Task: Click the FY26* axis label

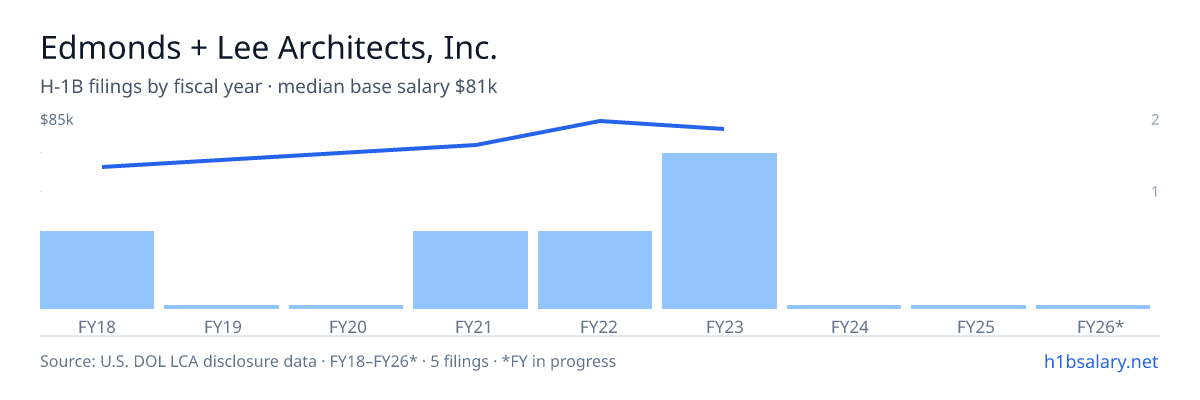Action: 1100,326
